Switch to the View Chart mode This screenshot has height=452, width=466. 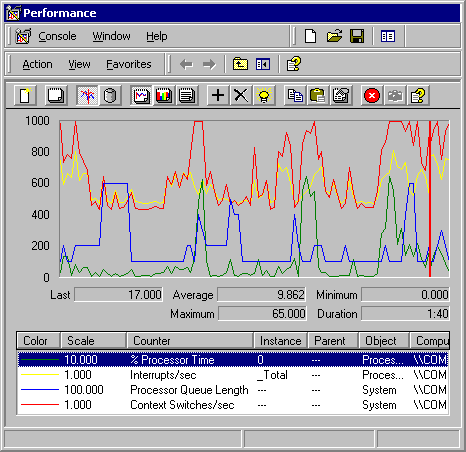(x=142, y=96)
